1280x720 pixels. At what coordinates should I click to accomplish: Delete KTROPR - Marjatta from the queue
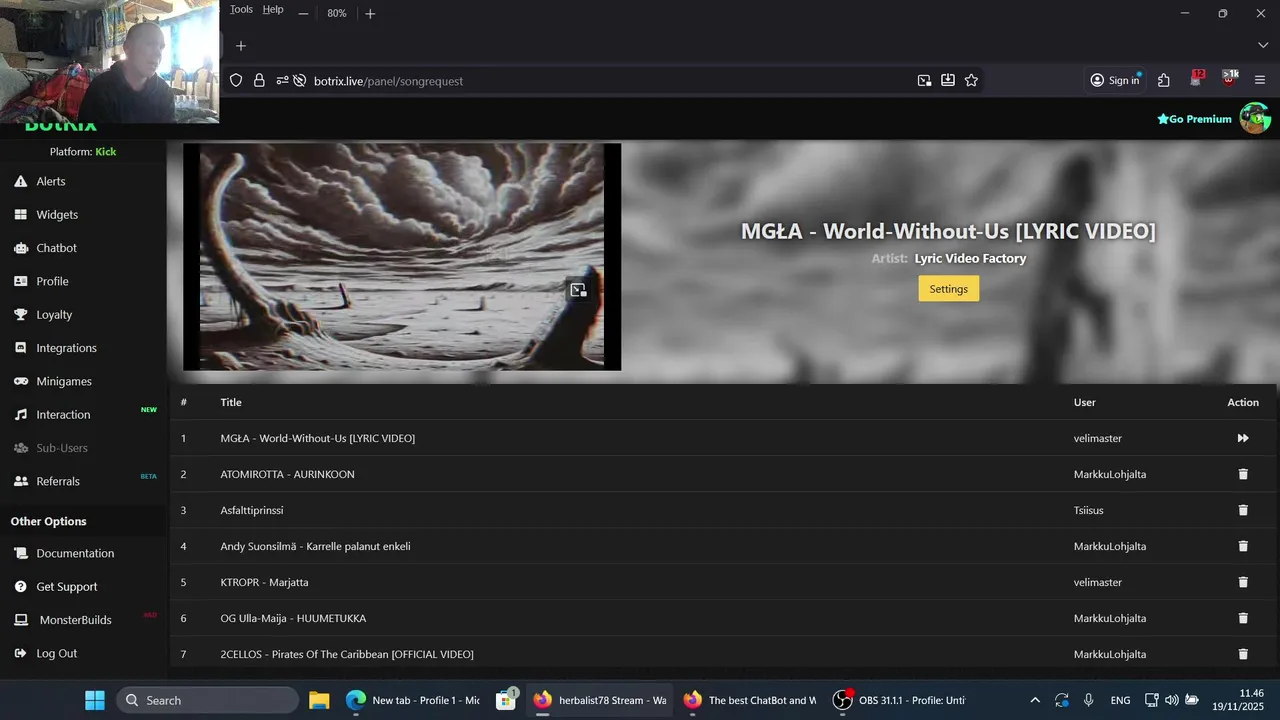1243,582
